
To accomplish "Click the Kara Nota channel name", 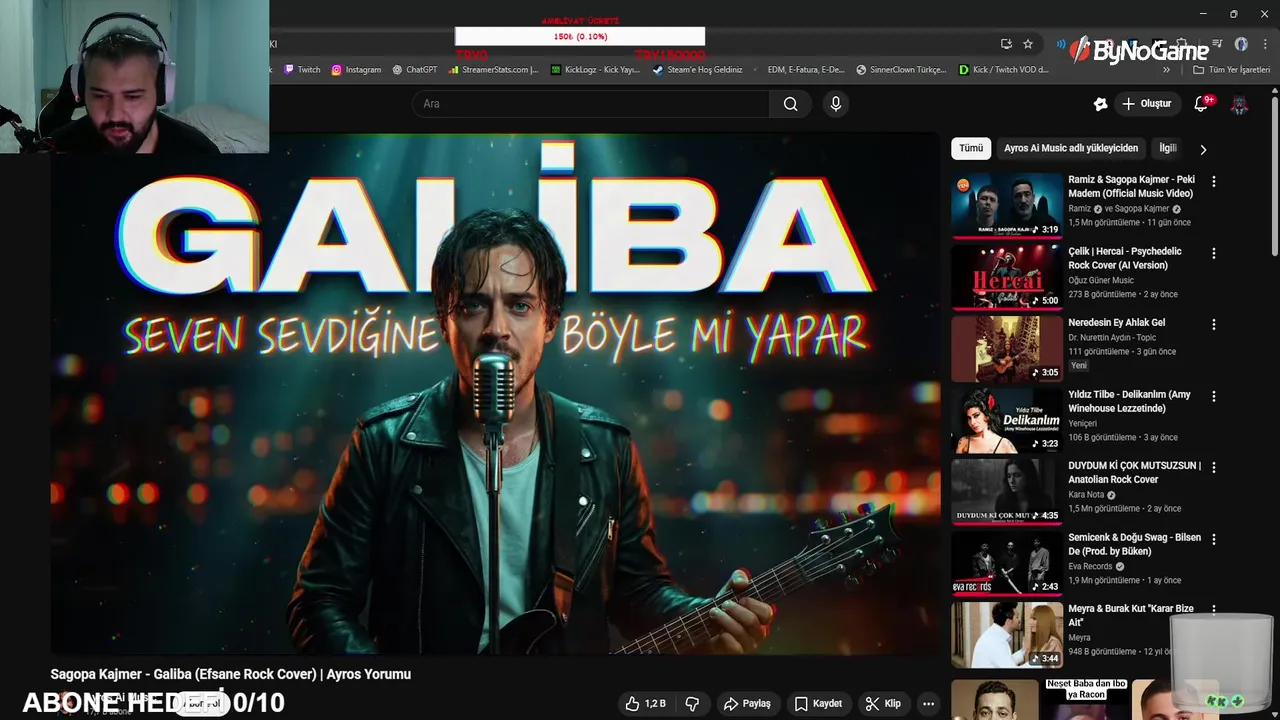I will click(1086, 495).
